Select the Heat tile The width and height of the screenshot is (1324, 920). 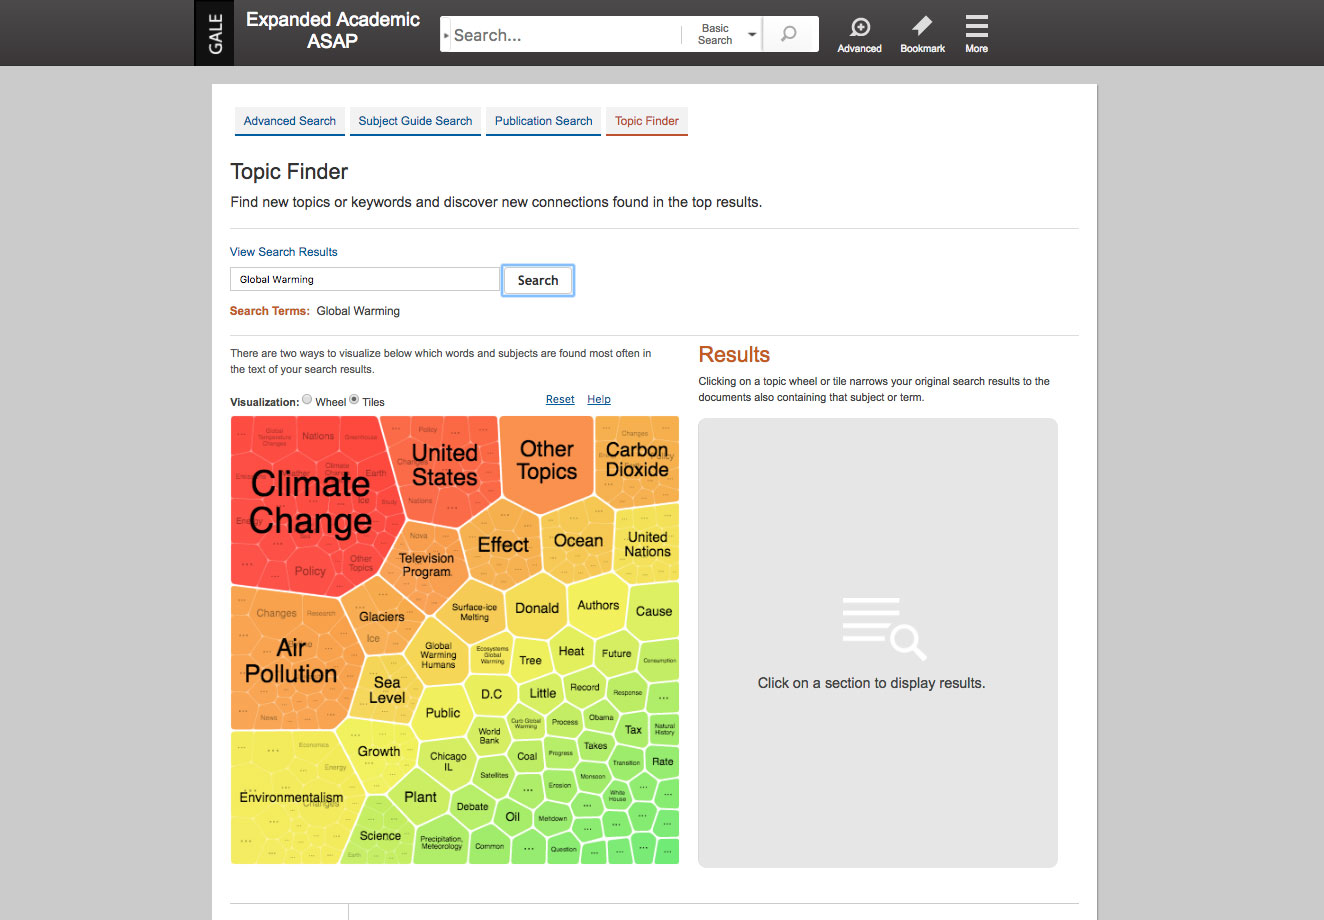(571, 651)
